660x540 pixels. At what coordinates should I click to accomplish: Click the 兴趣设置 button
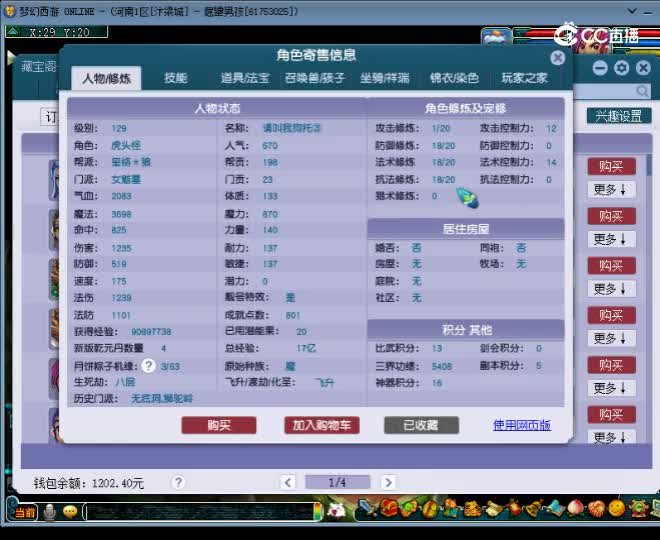pyautogui.click(x=619, y=116)
